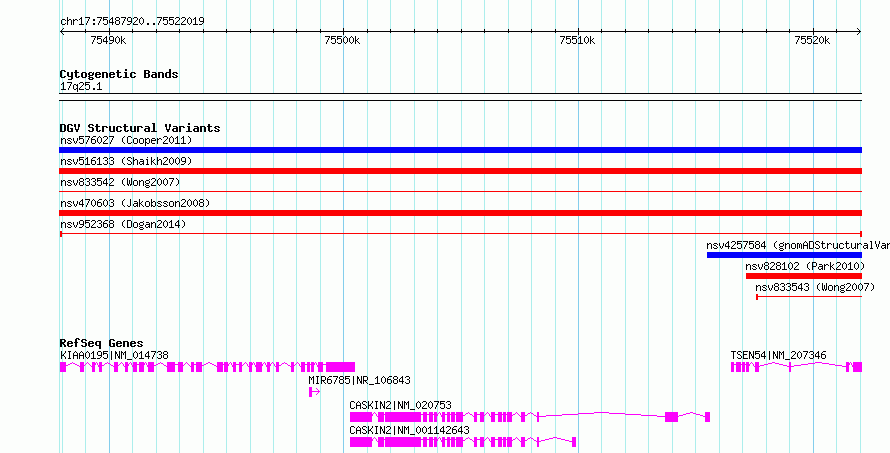Click the thin red nsv833542 Wong2007 line
The image size is (890, 453).
click(460, 192)
